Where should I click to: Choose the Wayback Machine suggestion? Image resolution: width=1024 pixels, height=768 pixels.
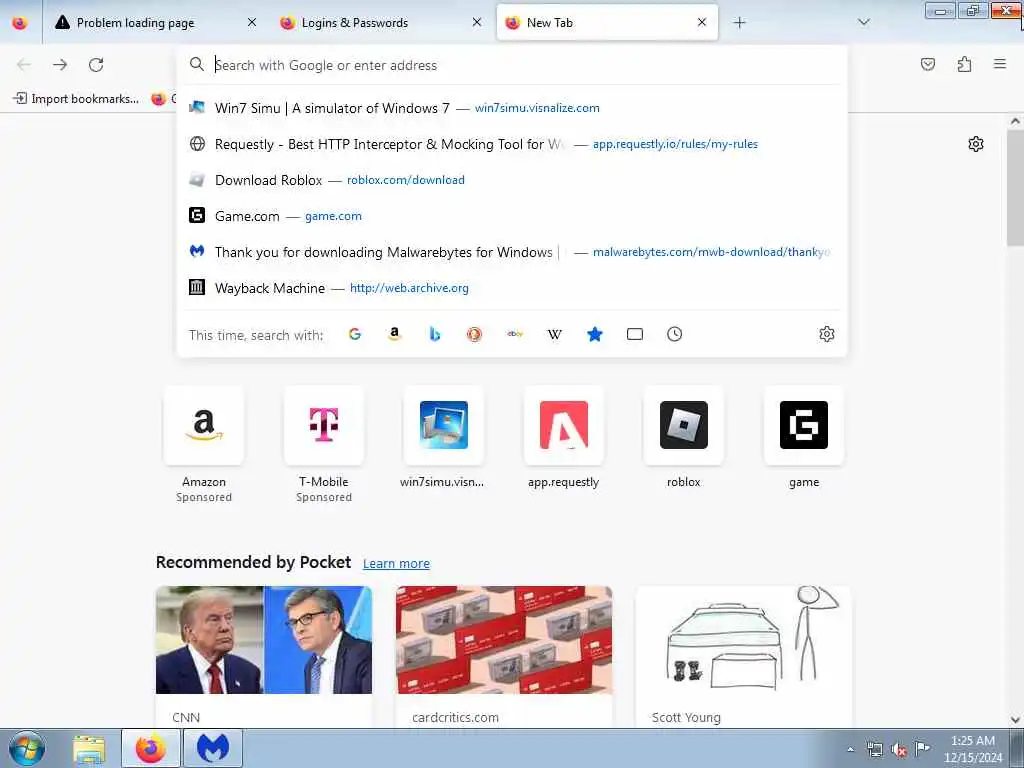click(513, 288)
